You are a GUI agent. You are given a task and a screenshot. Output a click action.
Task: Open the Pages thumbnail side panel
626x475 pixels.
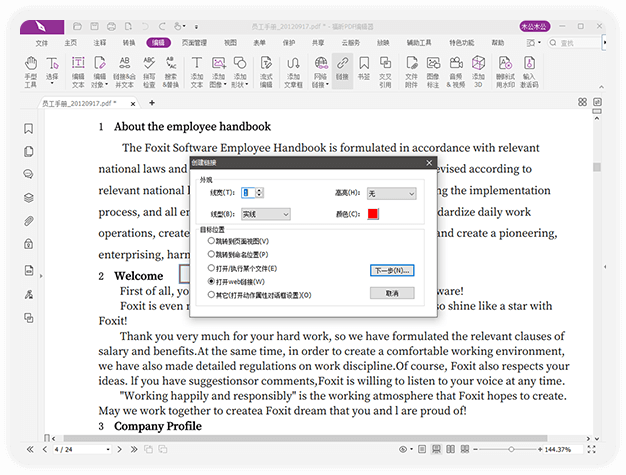point(28,151)
